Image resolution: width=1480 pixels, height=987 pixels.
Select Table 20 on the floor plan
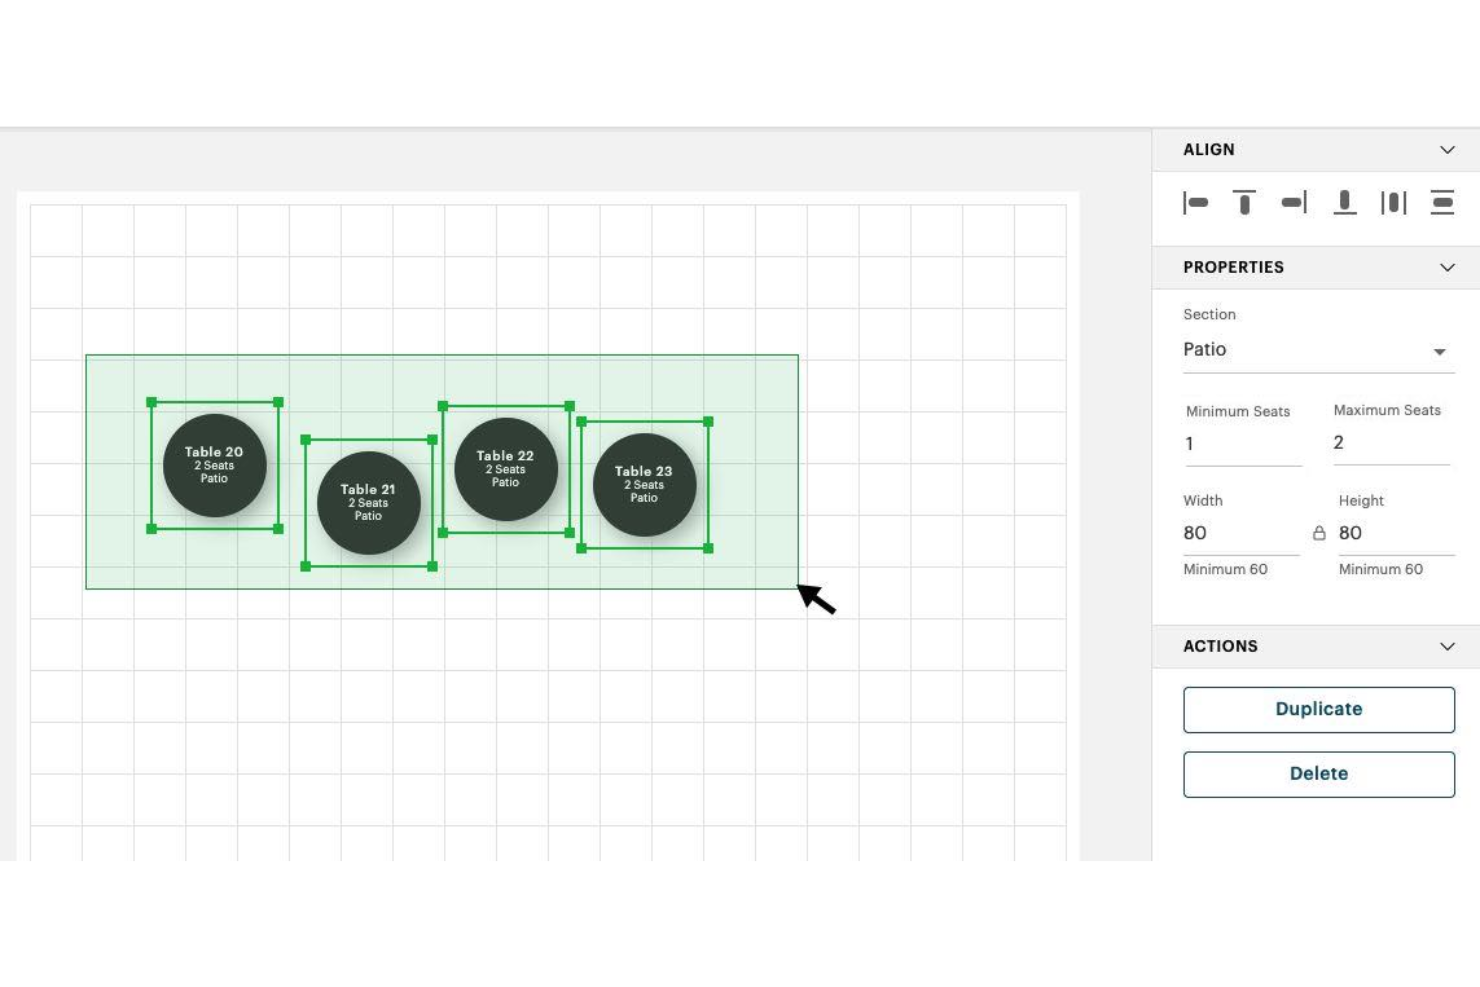coord(214,465)
